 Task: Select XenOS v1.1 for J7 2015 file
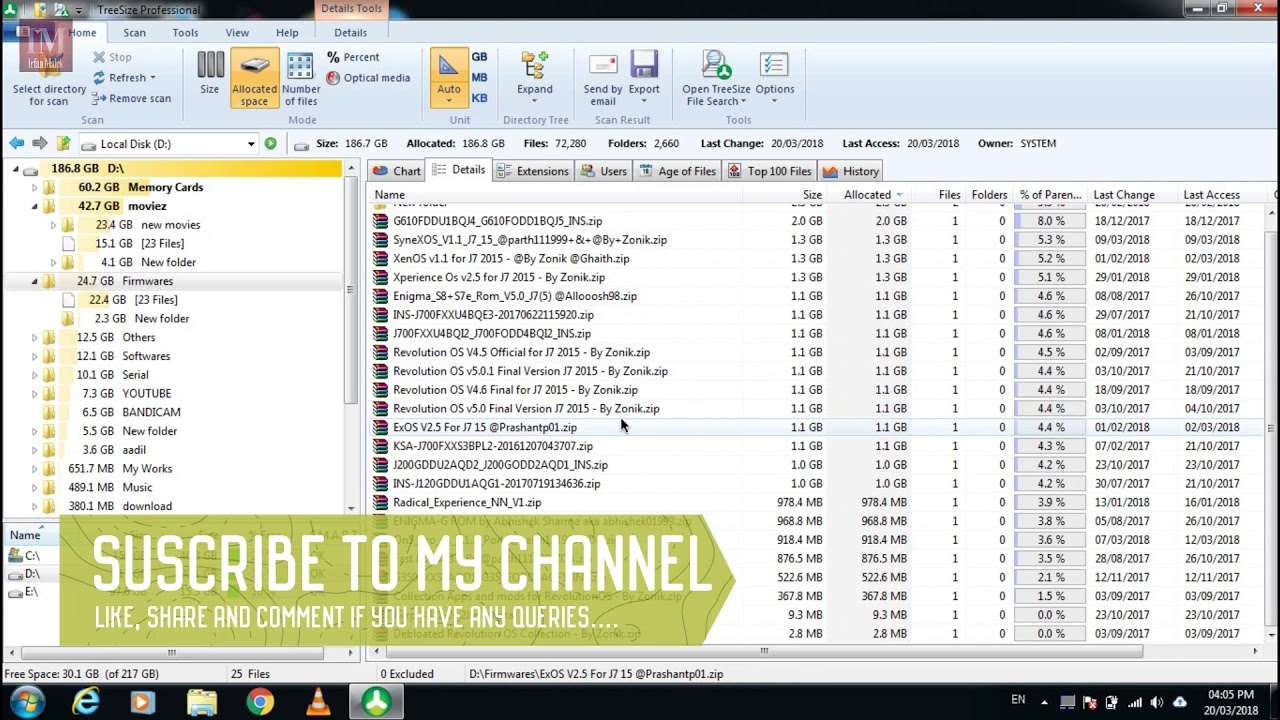(511, 258)
